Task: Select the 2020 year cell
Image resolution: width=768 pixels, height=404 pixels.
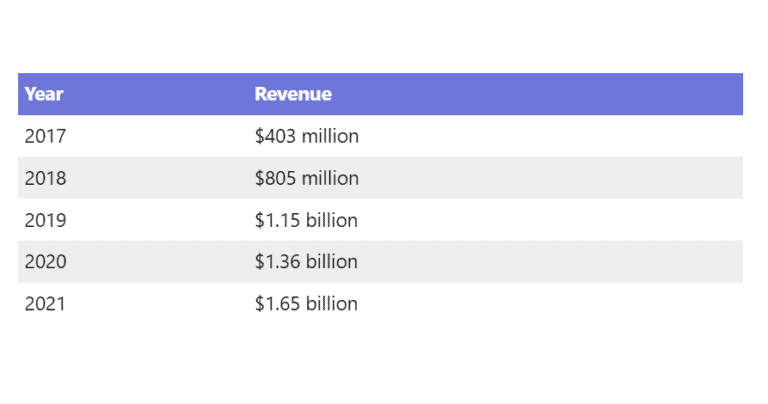Action: click(x=45, y=262)
